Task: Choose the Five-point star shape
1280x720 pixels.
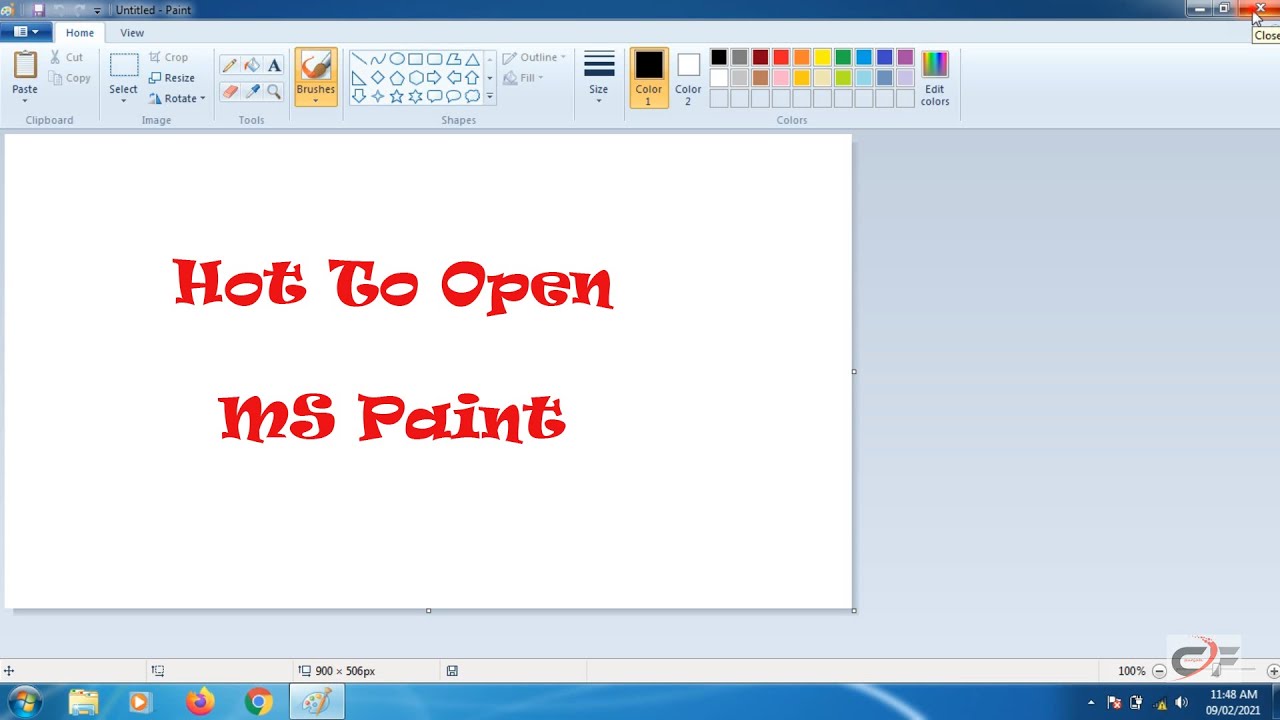Action: [x=397, y=97]
